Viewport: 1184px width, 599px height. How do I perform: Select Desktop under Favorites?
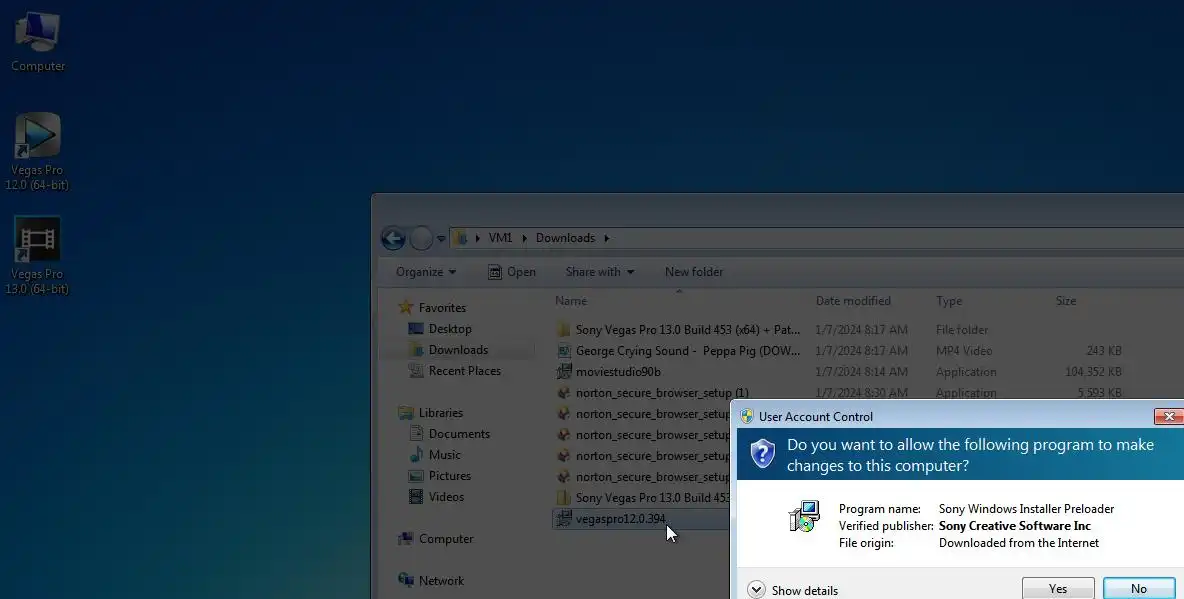450,329
